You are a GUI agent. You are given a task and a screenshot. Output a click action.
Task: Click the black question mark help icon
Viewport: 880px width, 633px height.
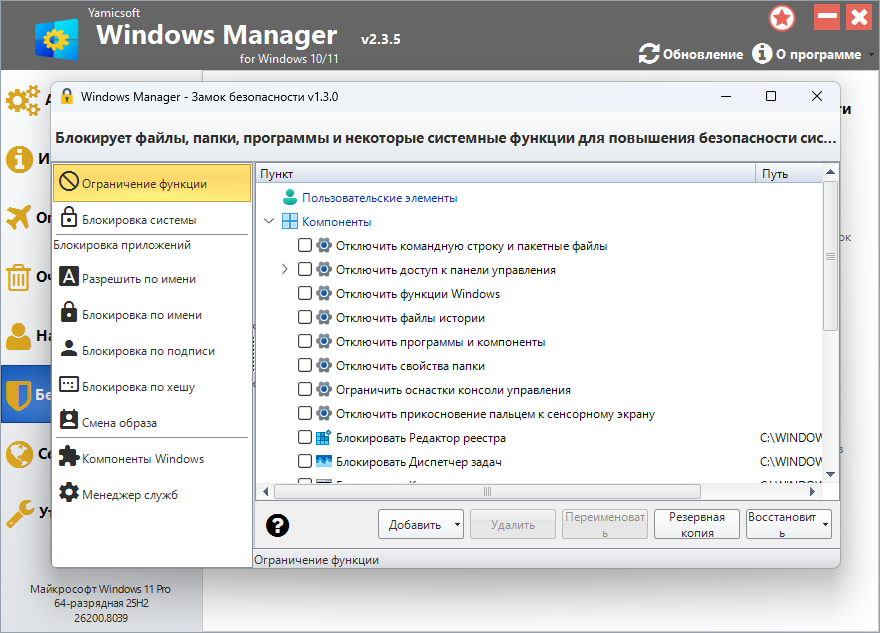pyautogui.click(x=277, y=525)
